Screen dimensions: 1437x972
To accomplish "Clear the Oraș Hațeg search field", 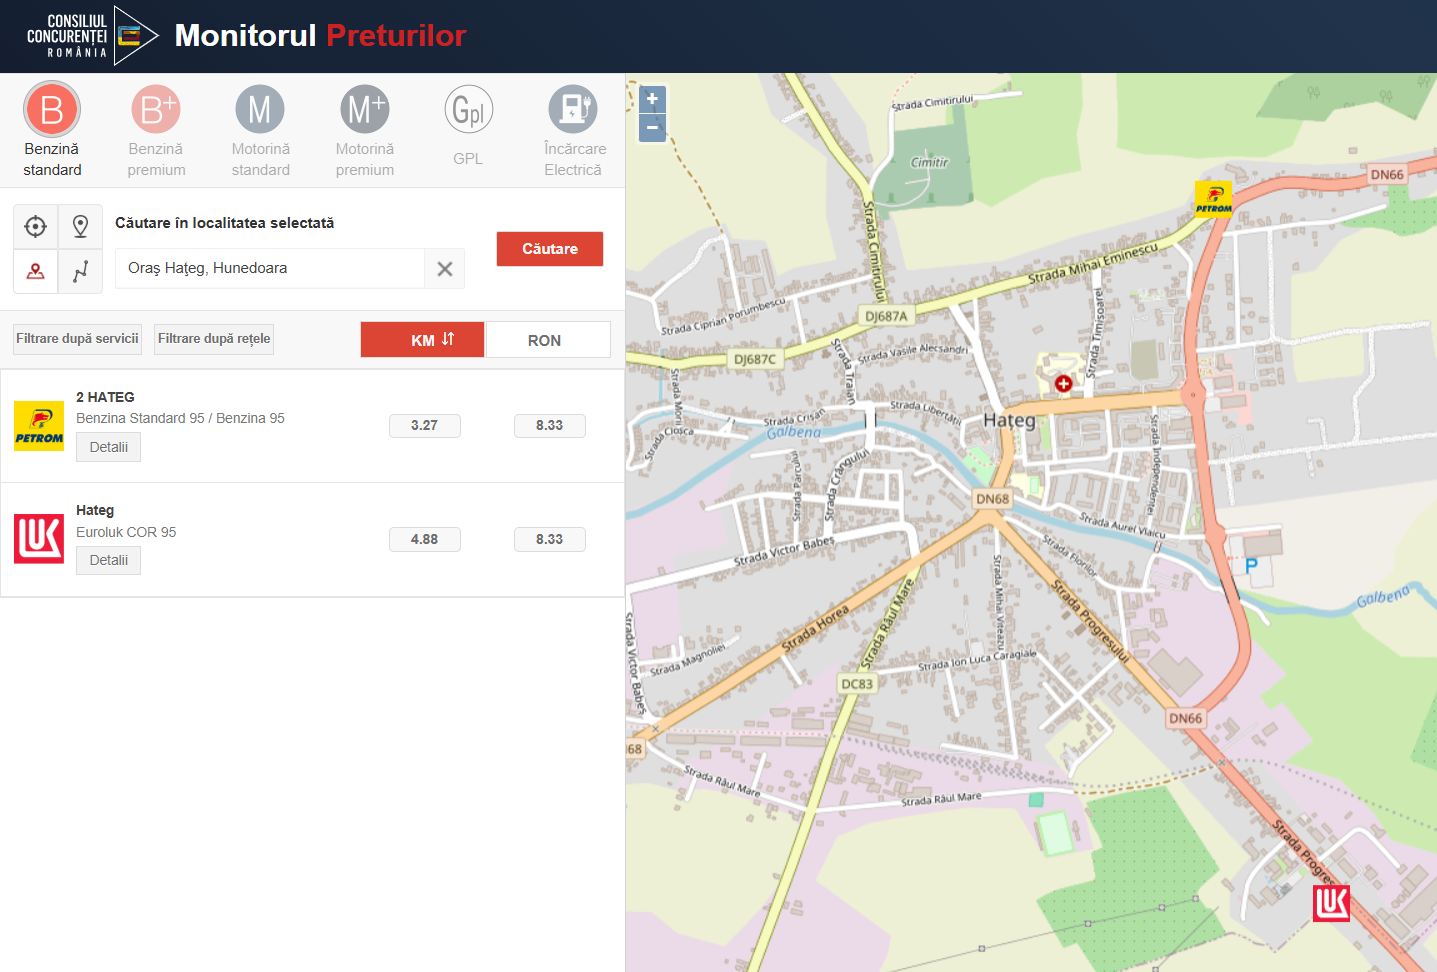I will tap(445, 269).
